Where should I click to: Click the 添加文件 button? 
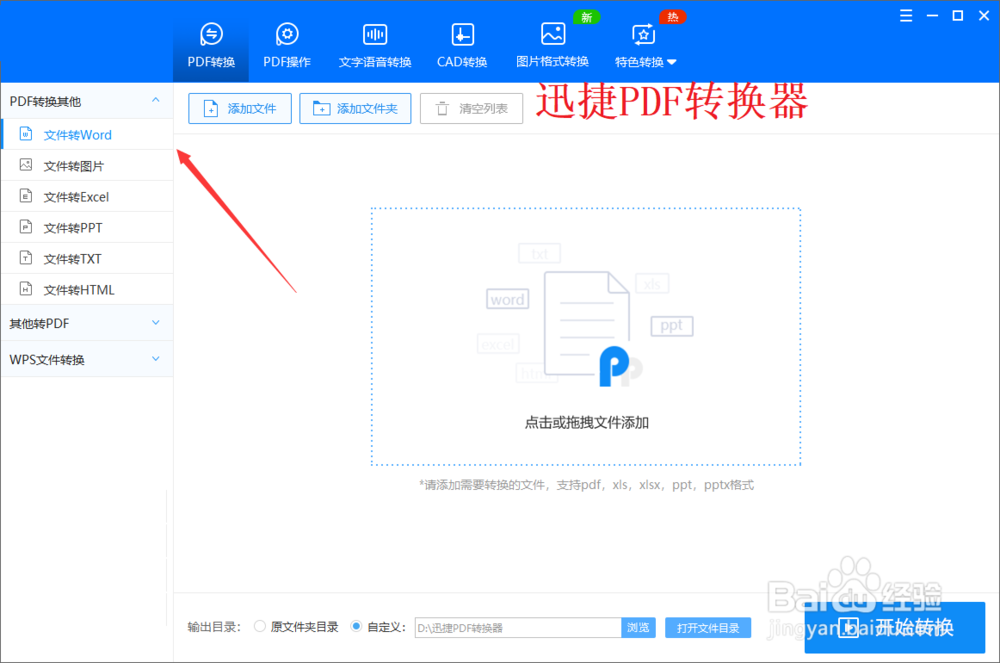pyautogui.click(x=239, y=108)
